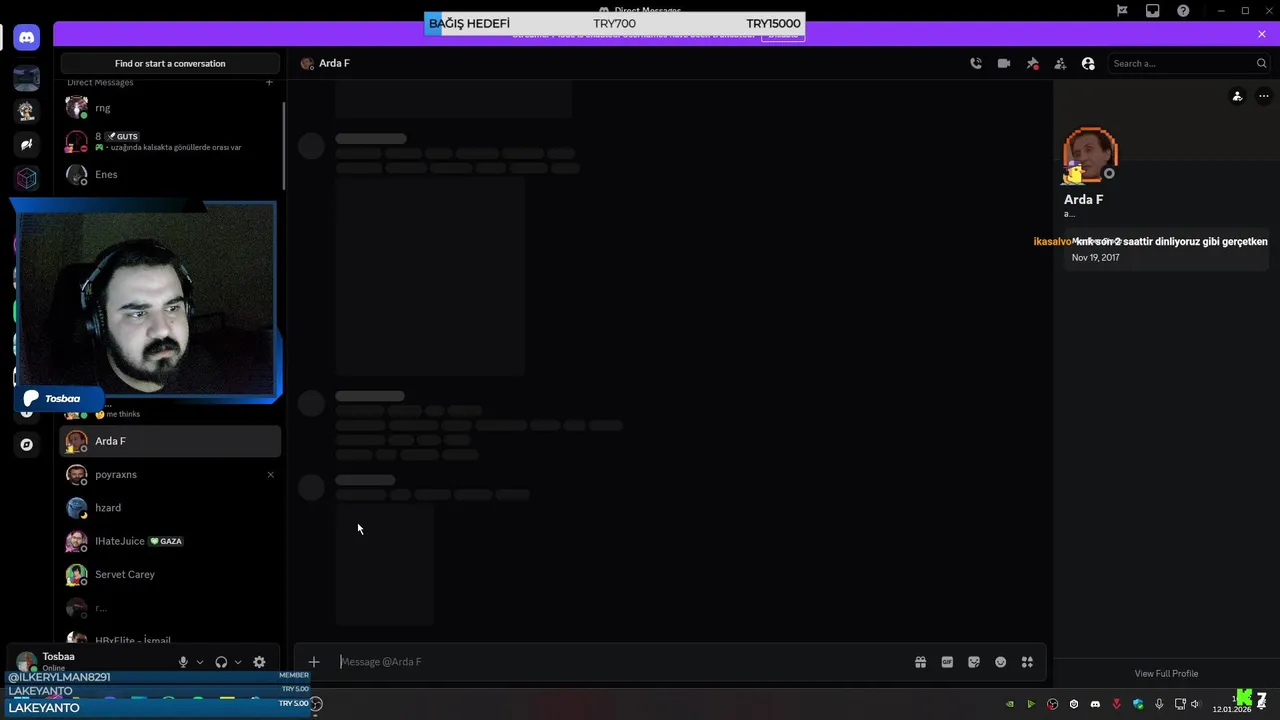Select the Arda F conversation
This screenshot has width=1280, height=720.
tap(170, 441)
